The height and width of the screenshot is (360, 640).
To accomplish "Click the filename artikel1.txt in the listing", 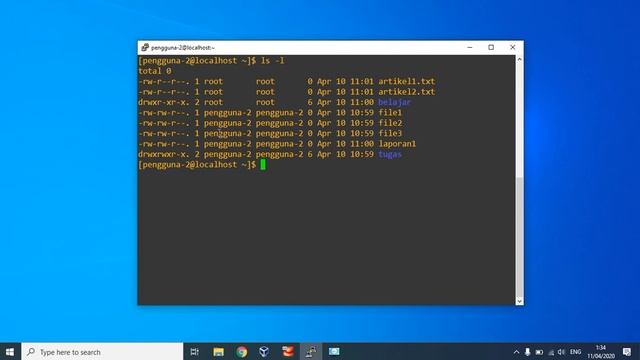I will pos(407,81).
